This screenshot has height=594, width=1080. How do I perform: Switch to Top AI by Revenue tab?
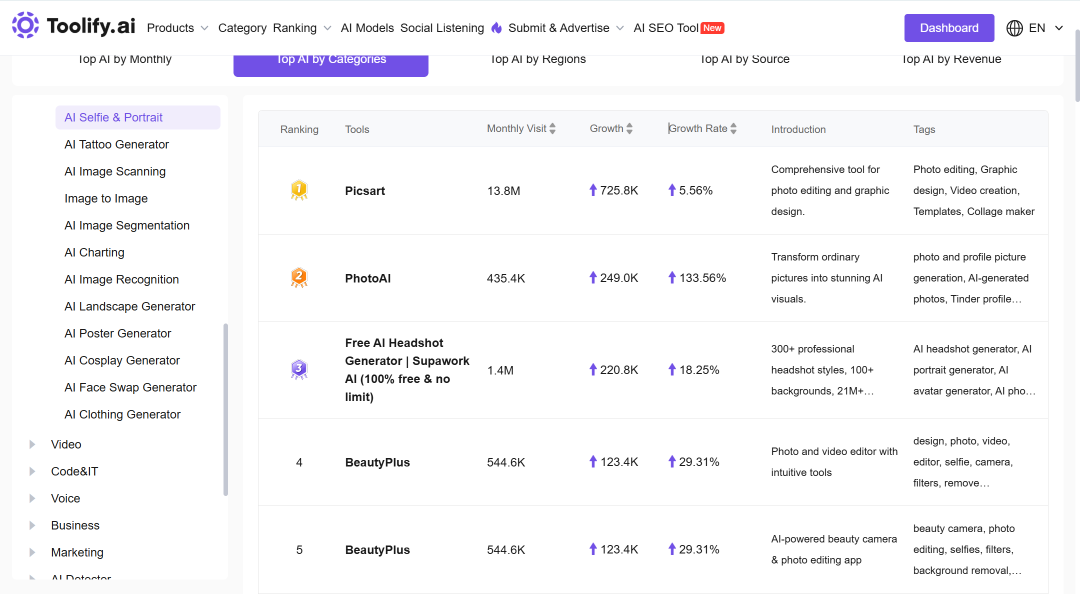pos(951,60)
